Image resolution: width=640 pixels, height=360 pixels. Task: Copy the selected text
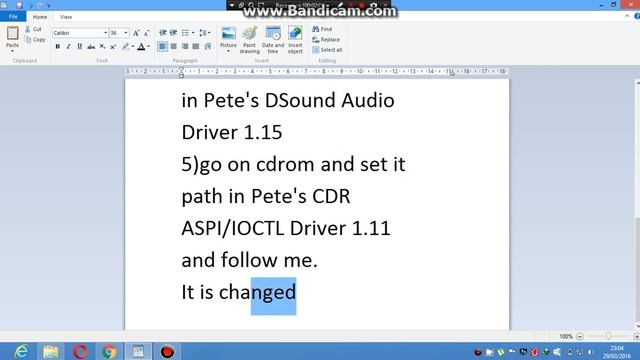pyautogui.click(x=34, y=40)
